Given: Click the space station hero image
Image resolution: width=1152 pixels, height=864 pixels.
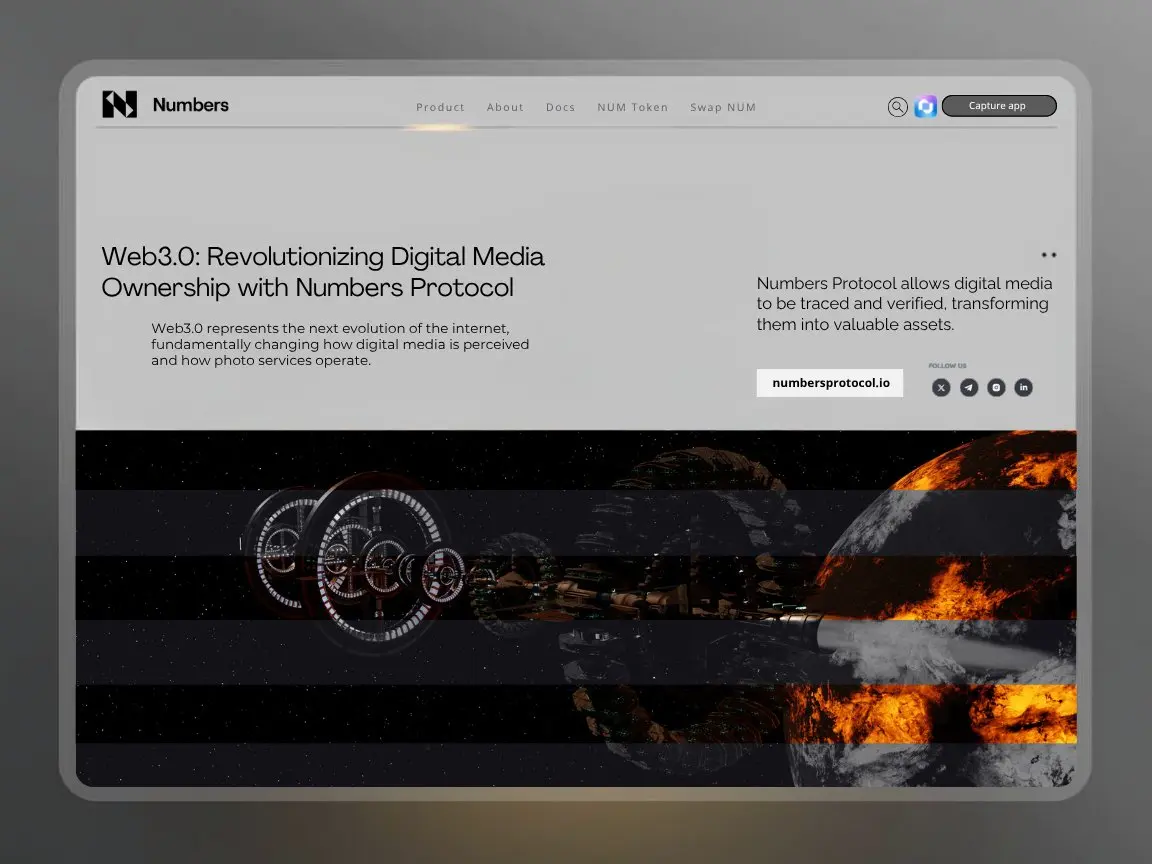Looking at the screenshot, I should (x=576, y=608).
